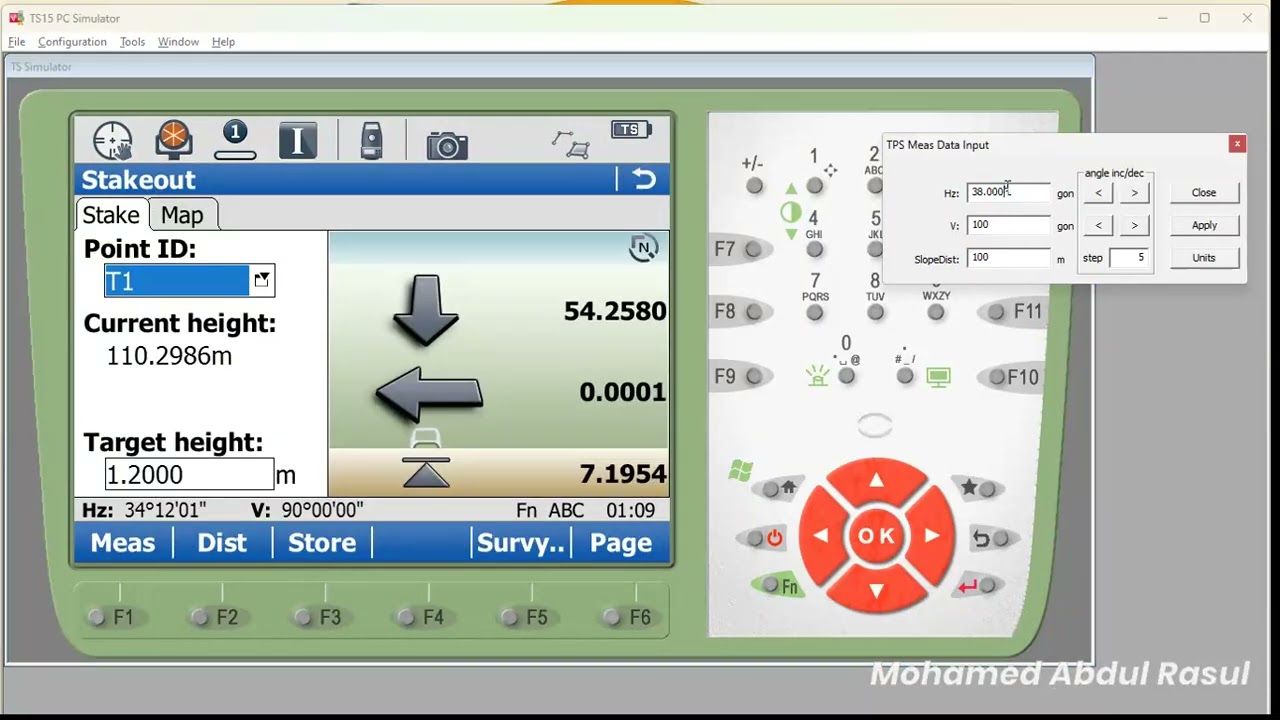Click the Meas softkey
Image resolution: width=1280 pixels, height=720 pixels.
coord(123,543)
